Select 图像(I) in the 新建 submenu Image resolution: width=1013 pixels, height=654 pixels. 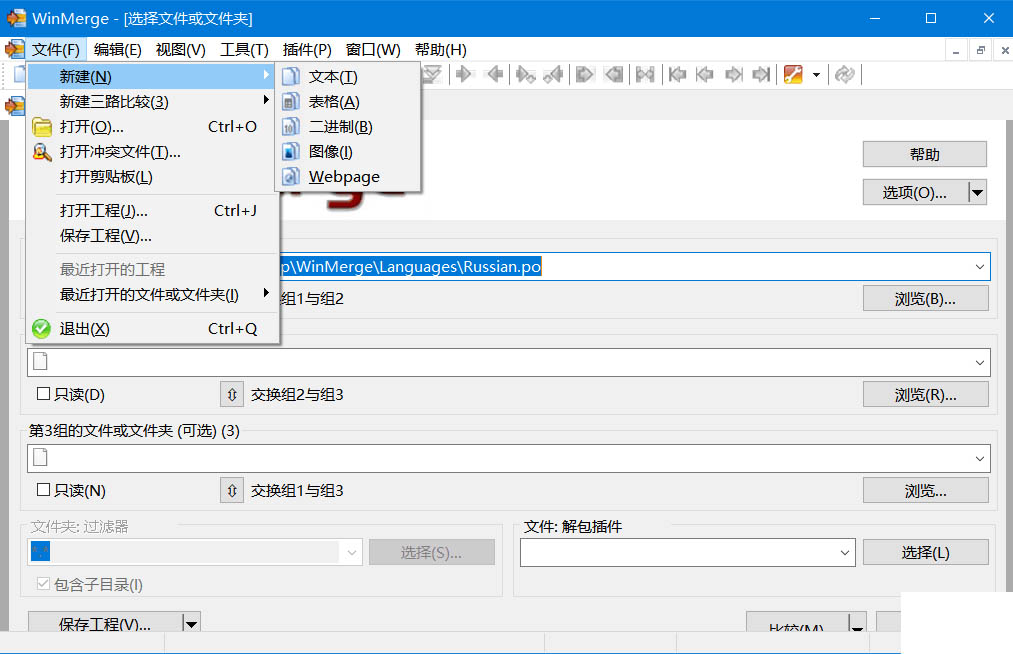click(x=348, y=151)
